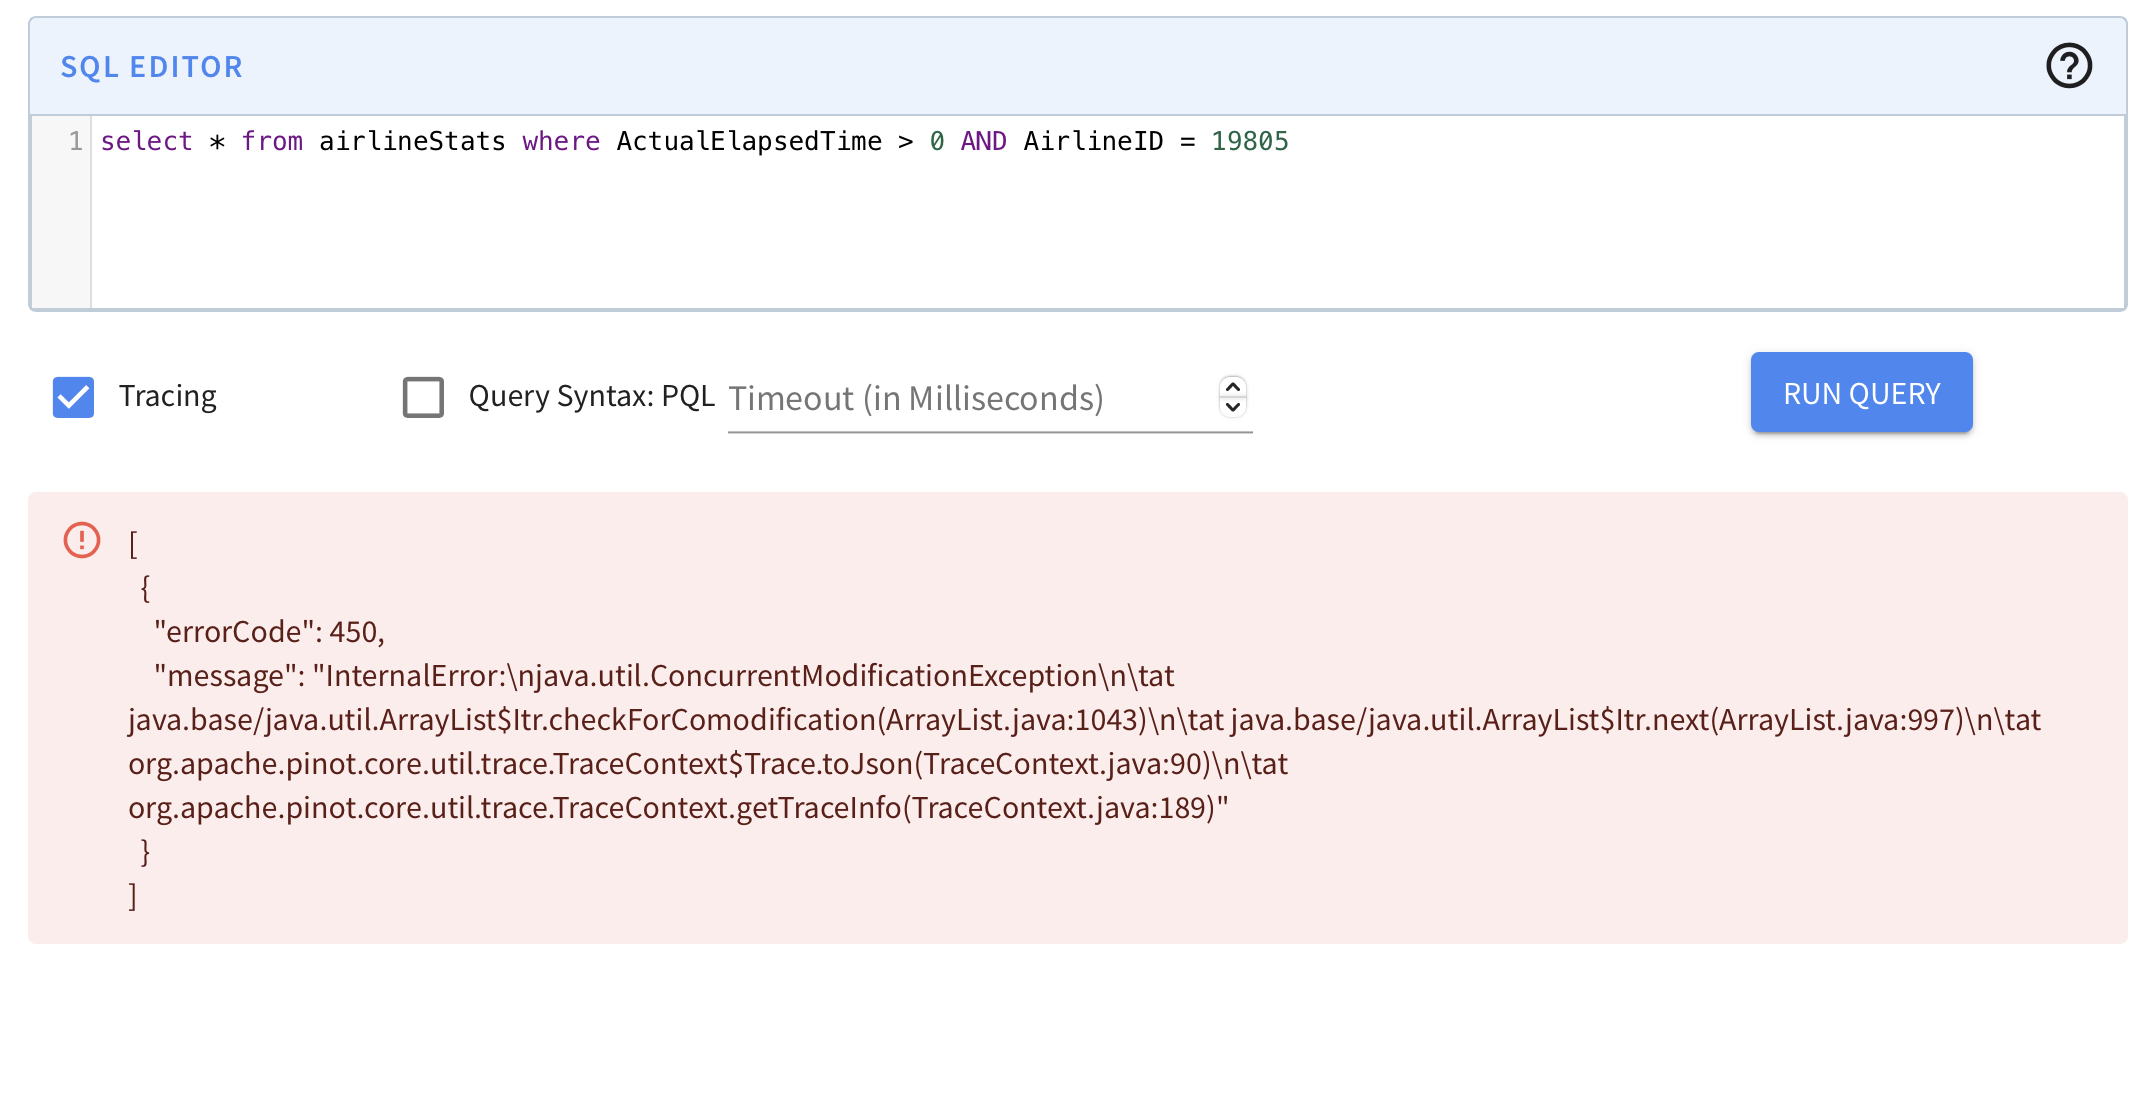The image size is (2130, 1116).
Task: Increase timeout with the up arrow
Action: (x=1233, y=387)
